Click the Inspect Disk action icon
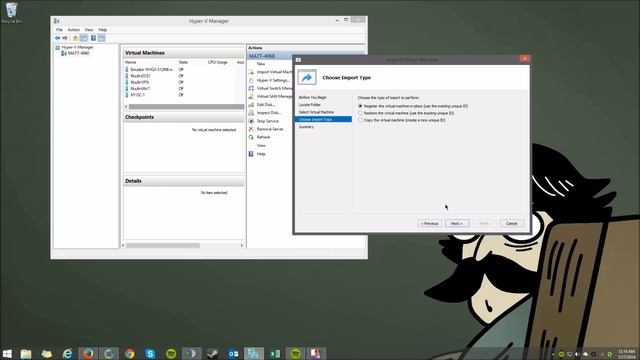The height and width of the screenshot is (360, 640). [x=251, y=113]
